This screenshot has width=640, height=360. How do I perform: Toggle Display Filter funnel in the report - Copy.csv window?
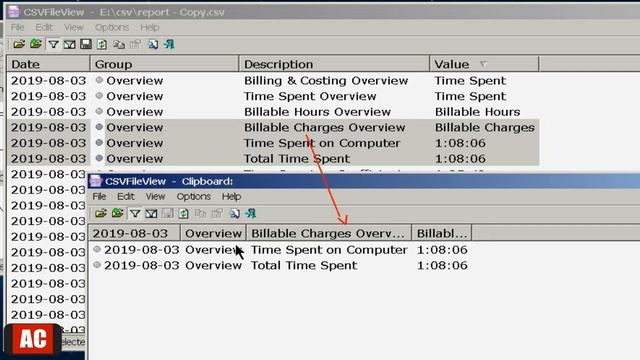coord(53,44)
